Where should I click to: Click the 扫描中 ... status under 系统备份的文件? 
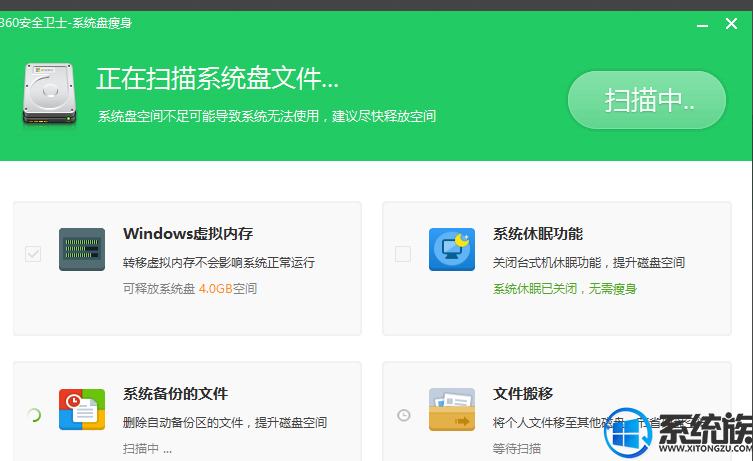(x=147, y=449)
